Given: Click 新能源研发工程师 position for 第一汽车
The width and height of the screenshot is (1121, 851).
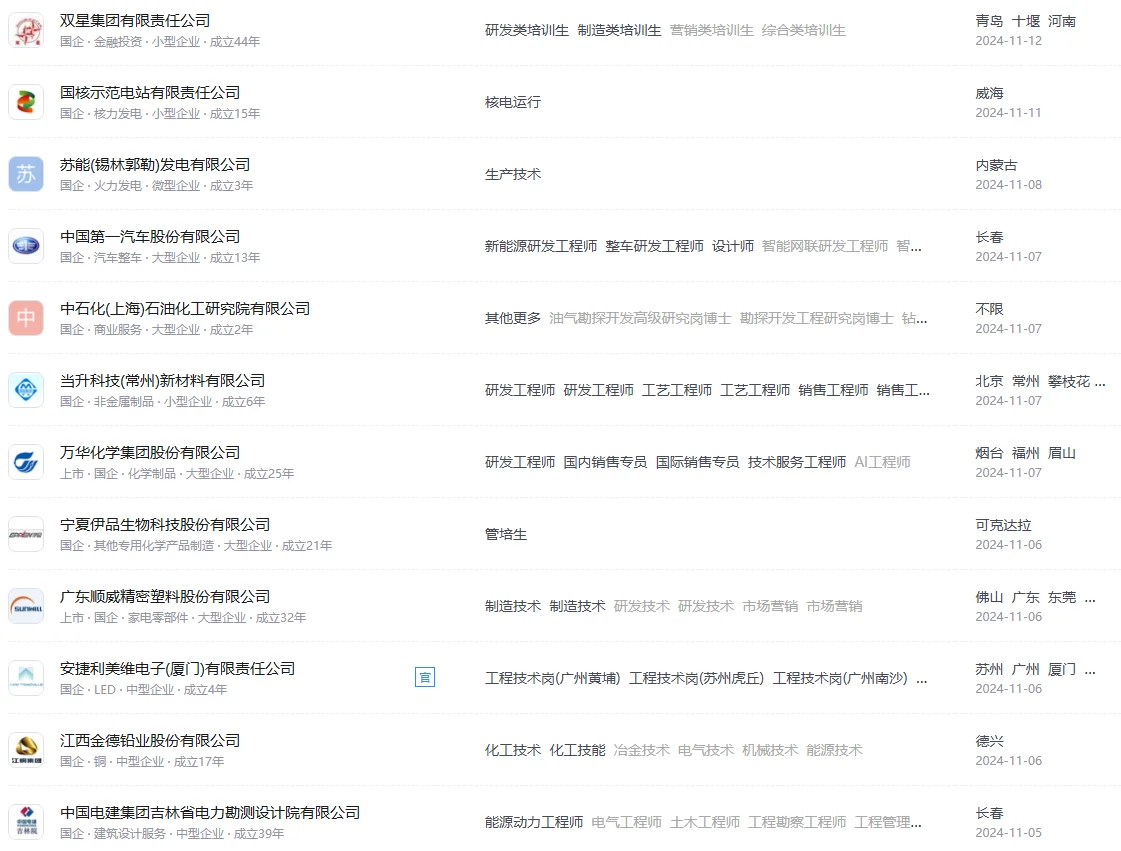Looking at the screenshot, I should (x=540, y=246).
